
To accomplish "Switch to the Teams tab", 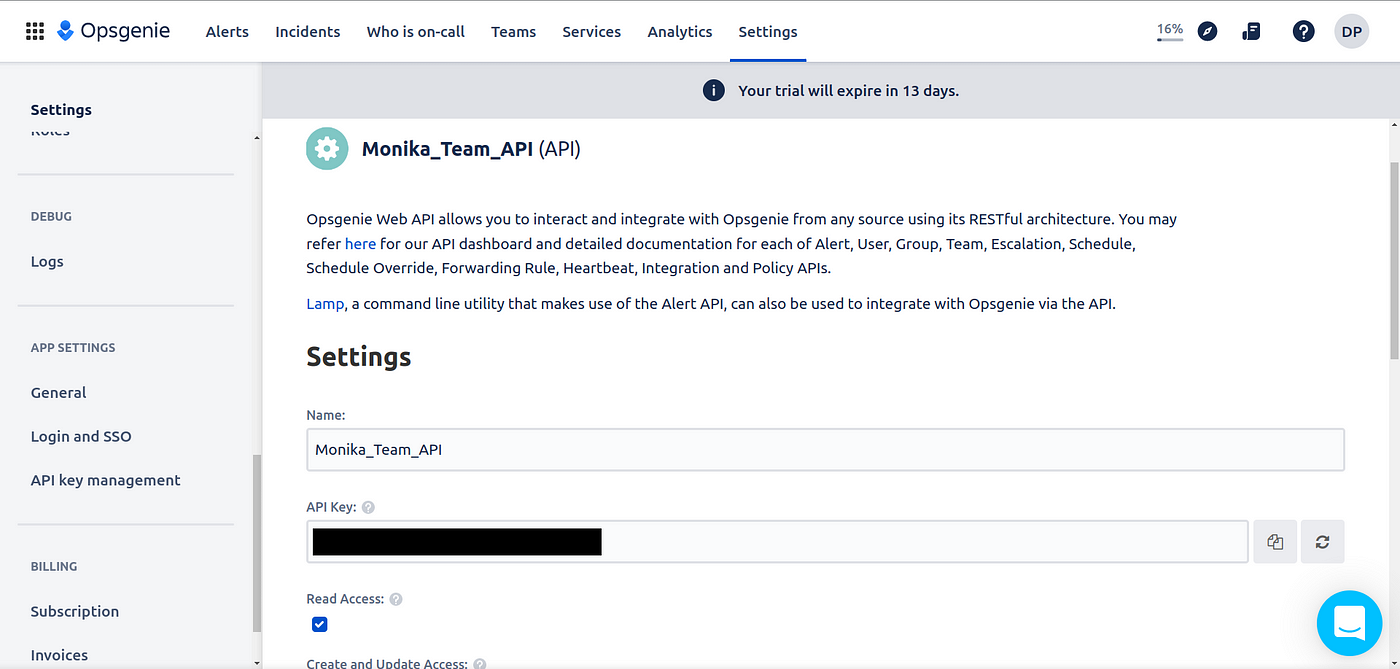I will [x=514, y=31].
